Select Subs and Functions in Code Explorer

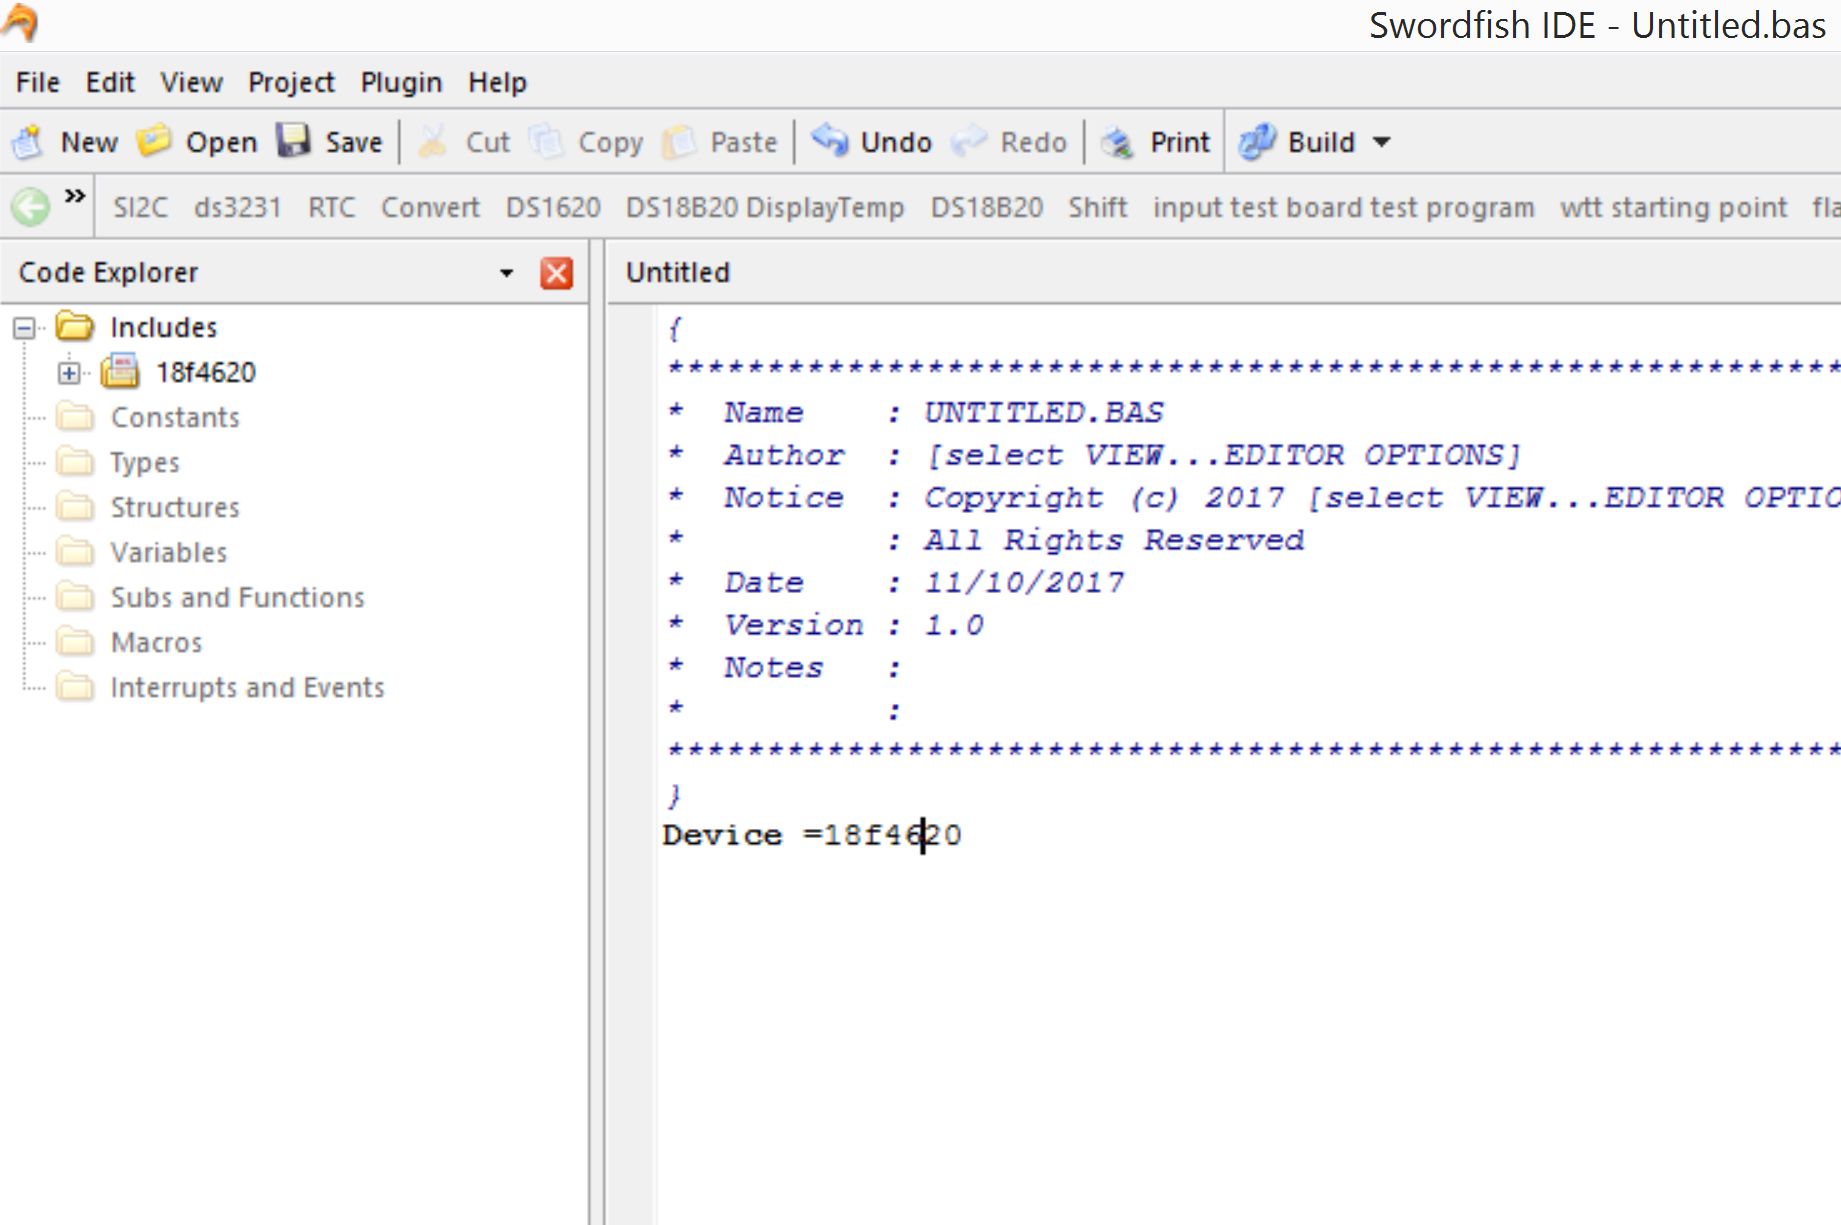point(237,597)
